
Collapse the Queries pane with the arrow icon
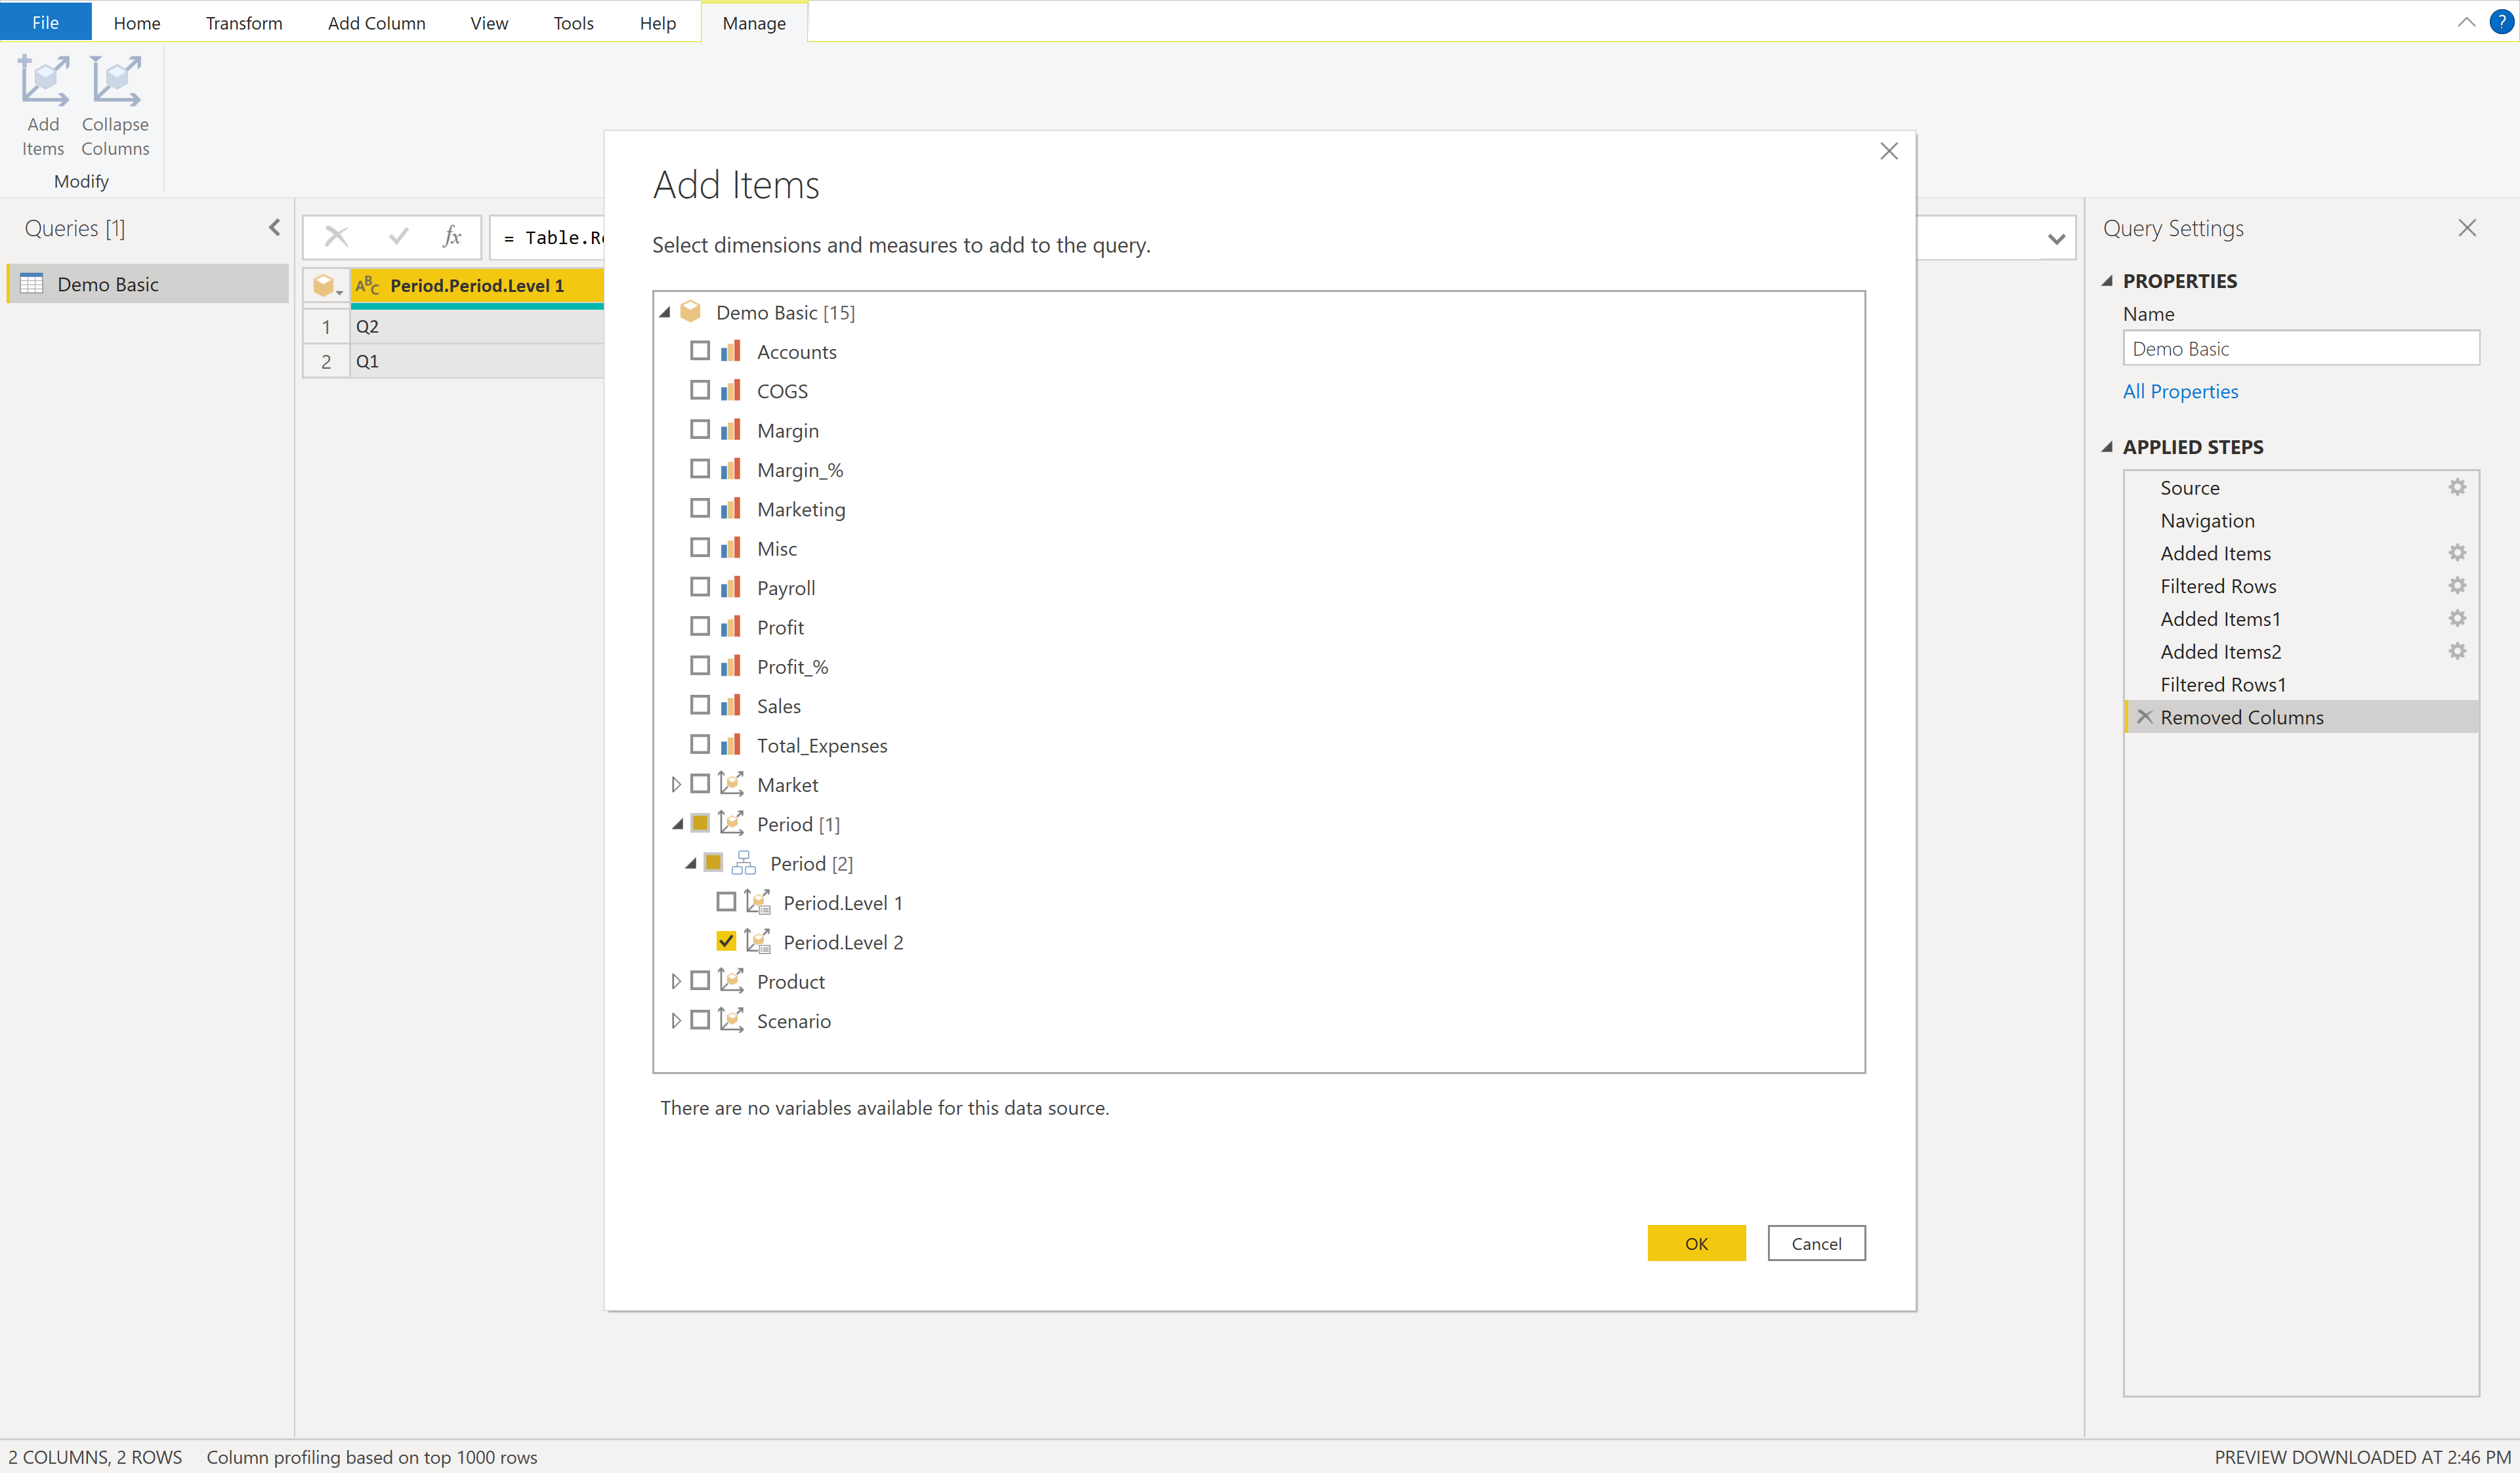pos(275,228)
